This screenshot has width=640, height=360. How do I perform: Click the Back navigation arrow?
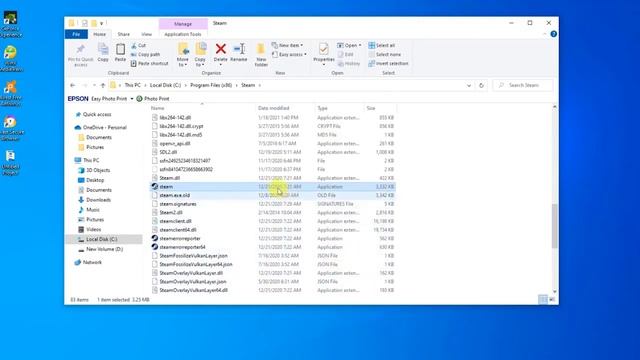tap(73, 85)
